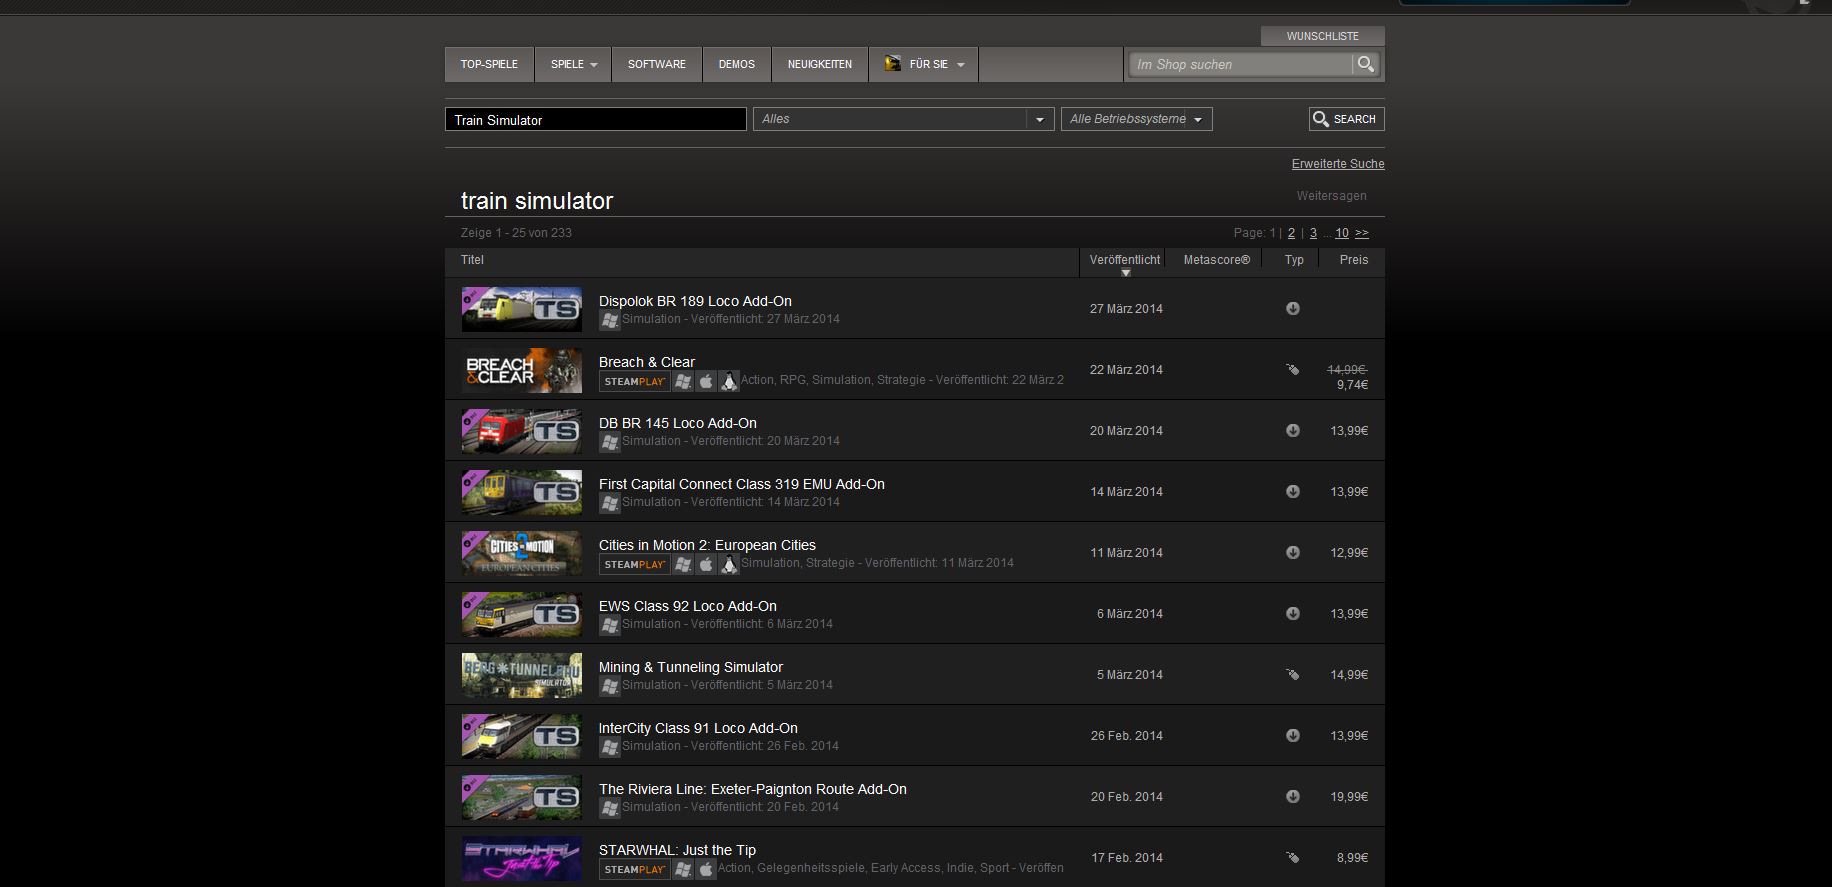Click the Linux icon under Breach & Clear
This screenshot has width=1832, height=887.
click(x=729, y=381)
